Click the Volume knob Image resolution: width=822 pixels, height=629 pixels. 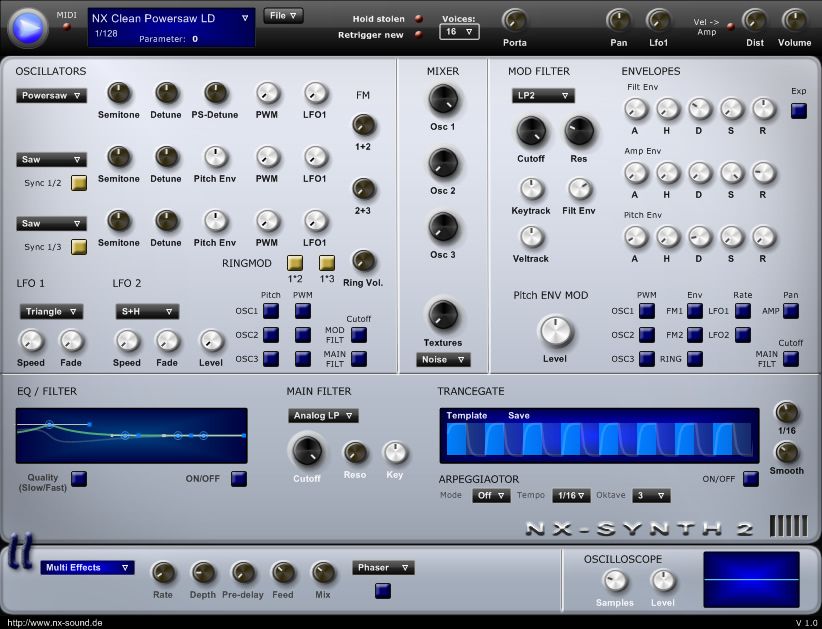point(794,21)
